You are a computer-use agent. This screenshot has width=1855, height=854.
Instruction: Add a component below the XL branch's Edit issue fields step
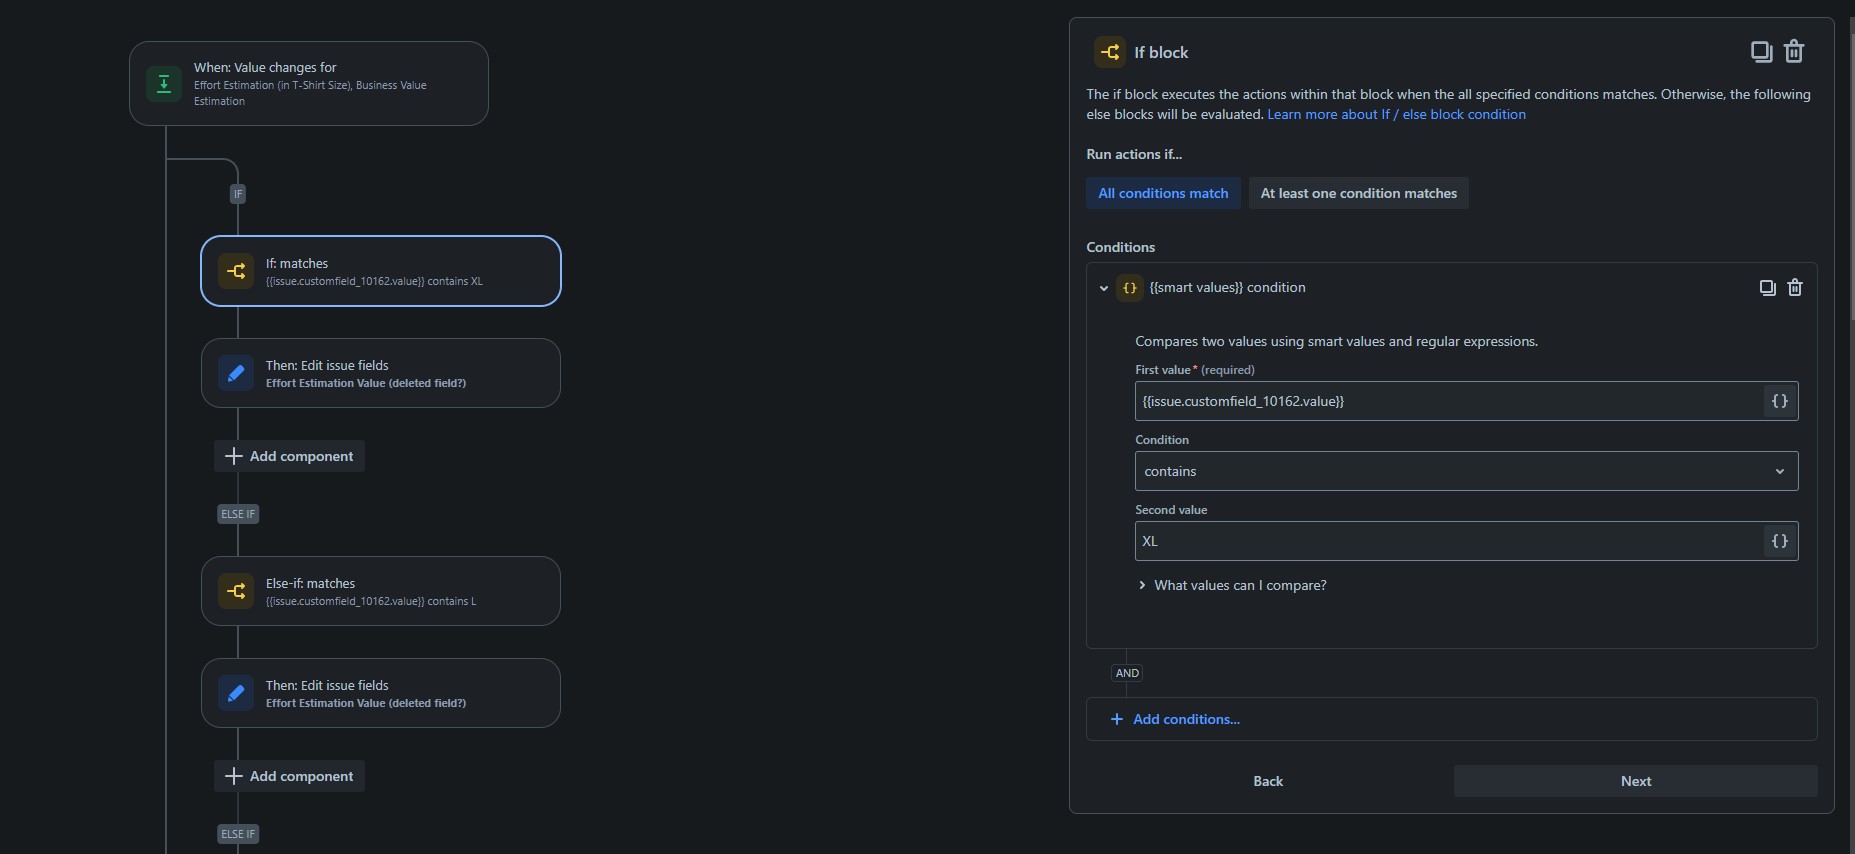(x=289, y=456)
